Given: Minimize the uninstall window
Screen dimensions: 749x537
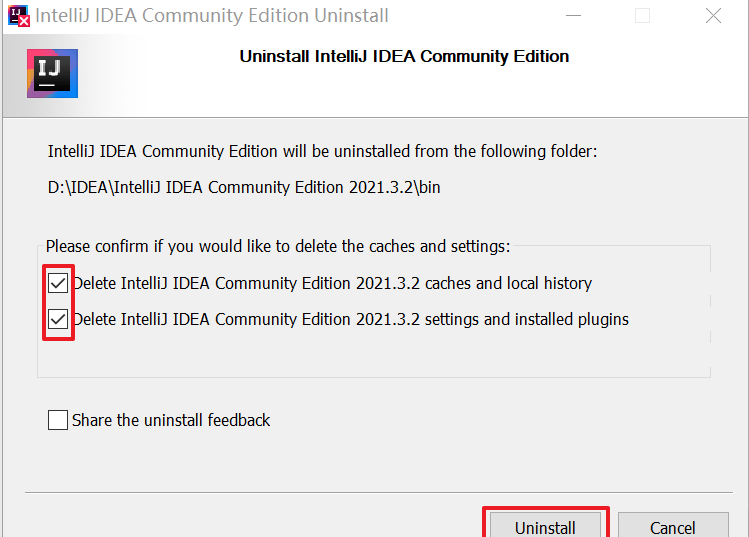Looking at the screenshot, I should click(573, 16).
